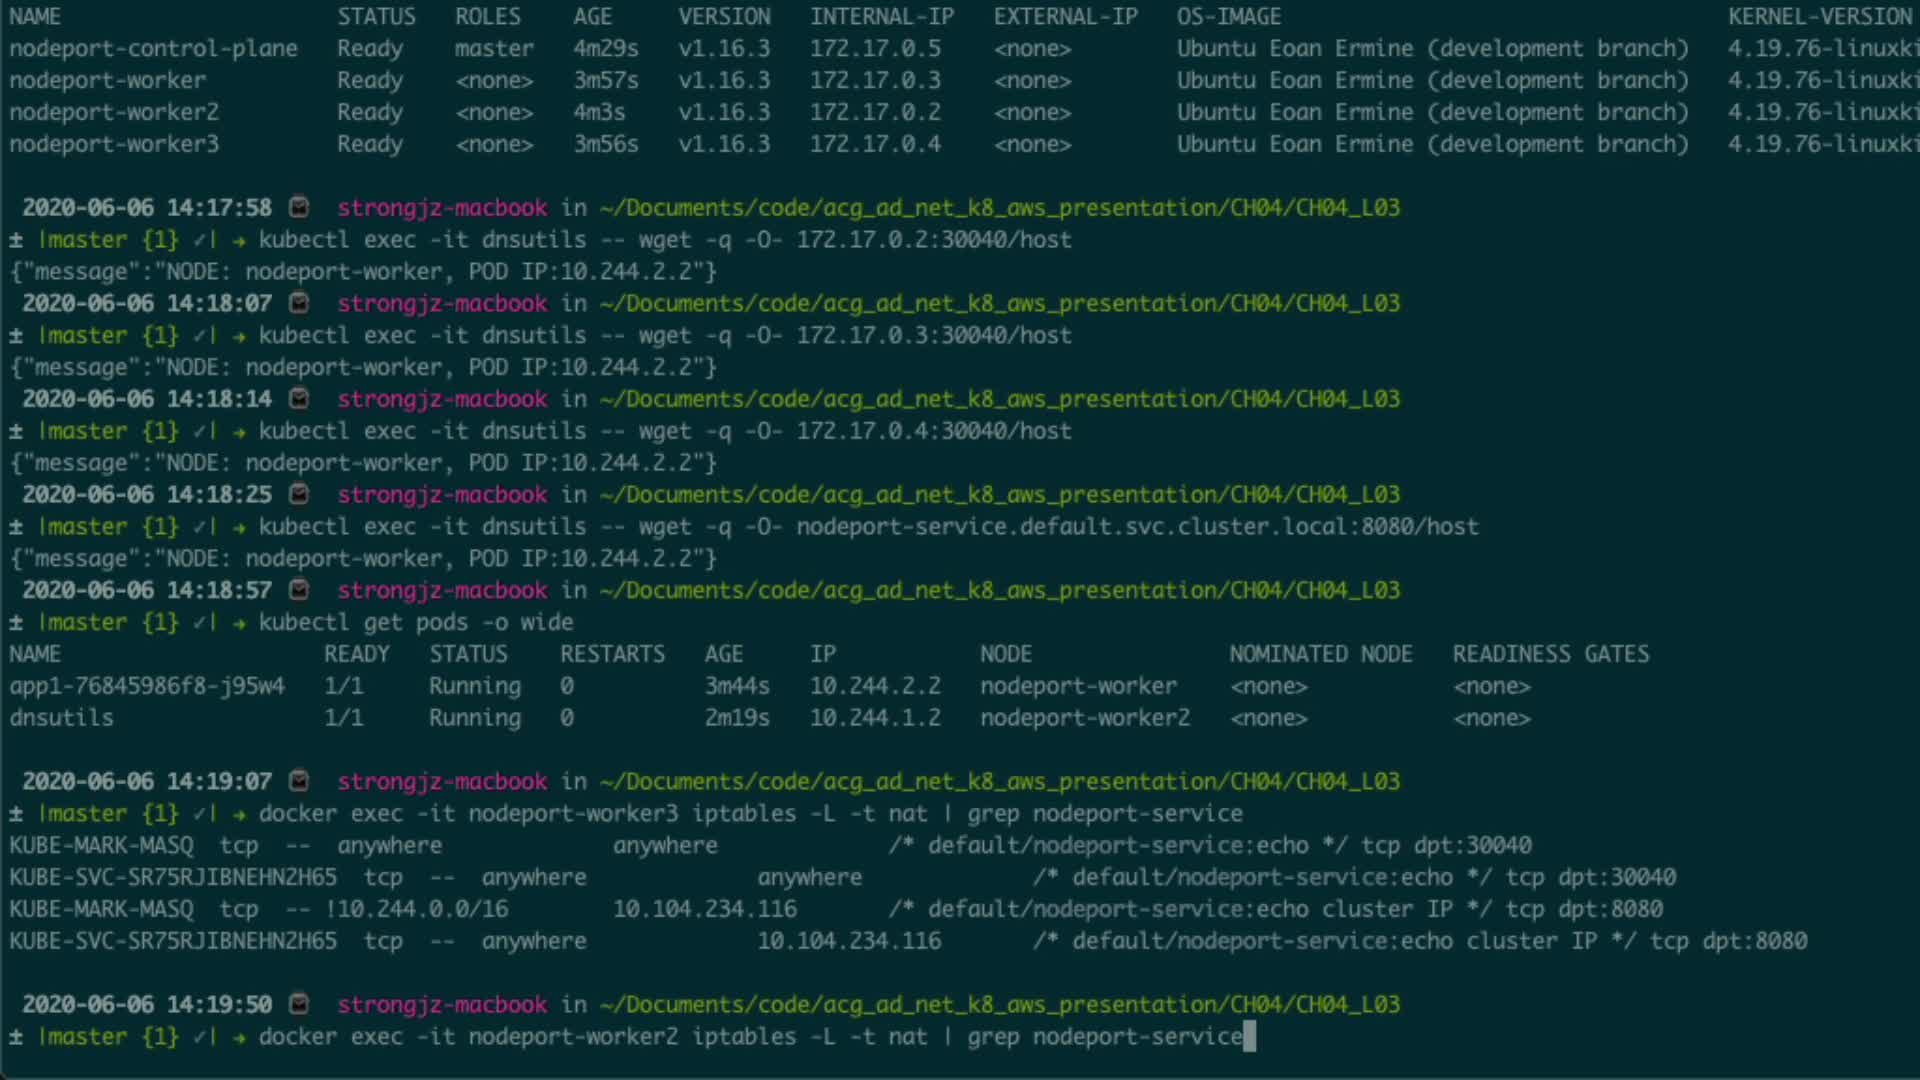Click the nodeport-service.default.svc.cluster.local:8080/host URL
The width and height of the screenshot is (1920, 1080).
[1136, 526]
